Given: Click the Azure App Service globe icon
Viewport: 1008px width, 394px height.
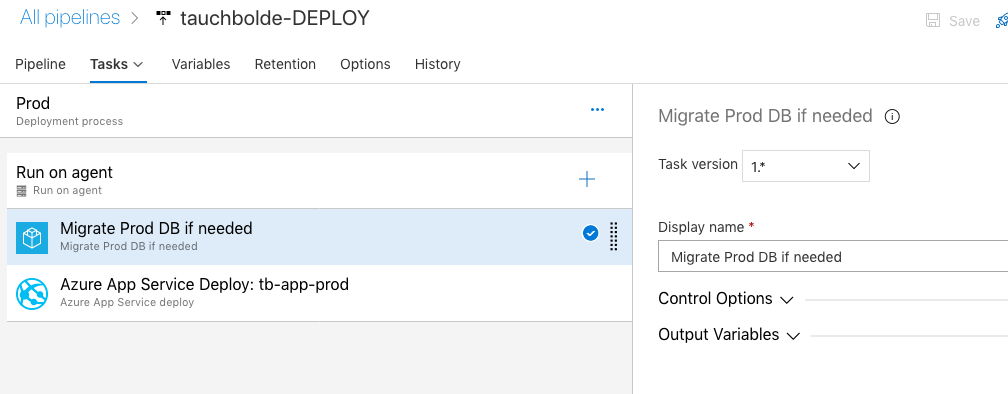Looking at the screenshot, I should click(32, 293).
